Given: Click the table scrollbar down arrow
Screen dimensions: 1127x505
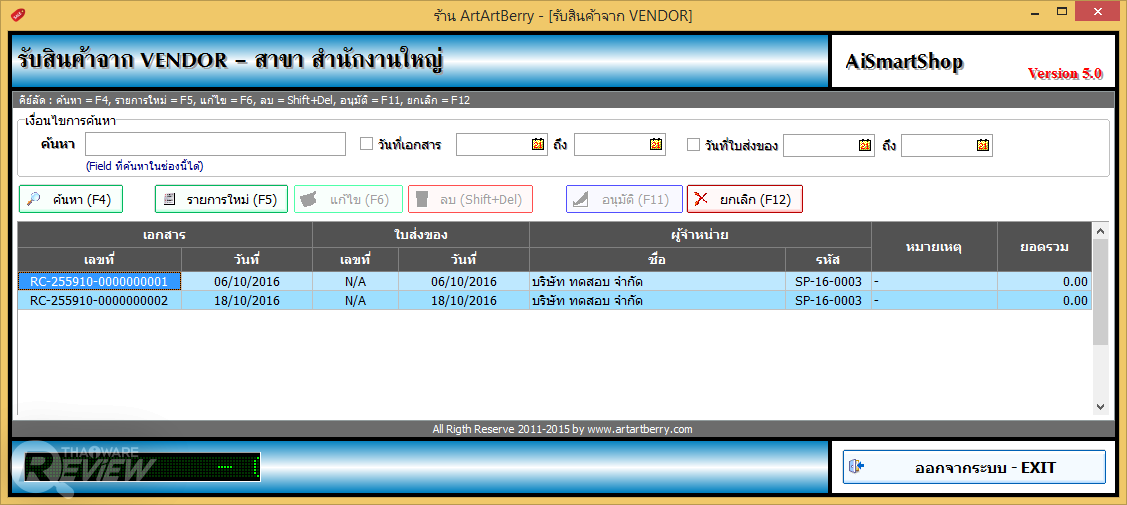Looking at the screenshot, I should [1100, 407].
